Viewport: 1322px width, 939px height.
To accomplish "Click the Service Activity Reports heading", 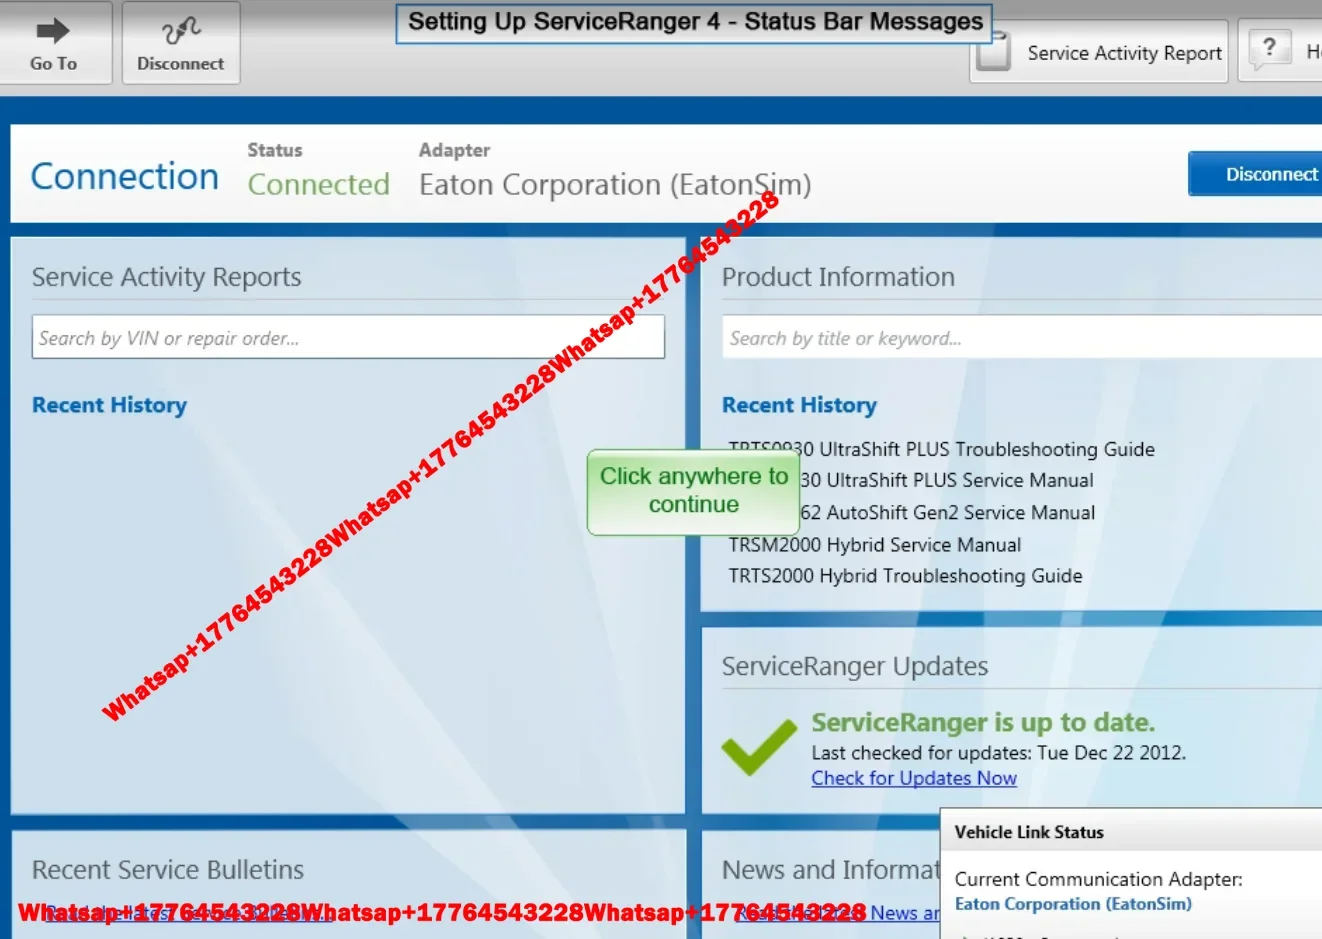I will click(166, 277).
